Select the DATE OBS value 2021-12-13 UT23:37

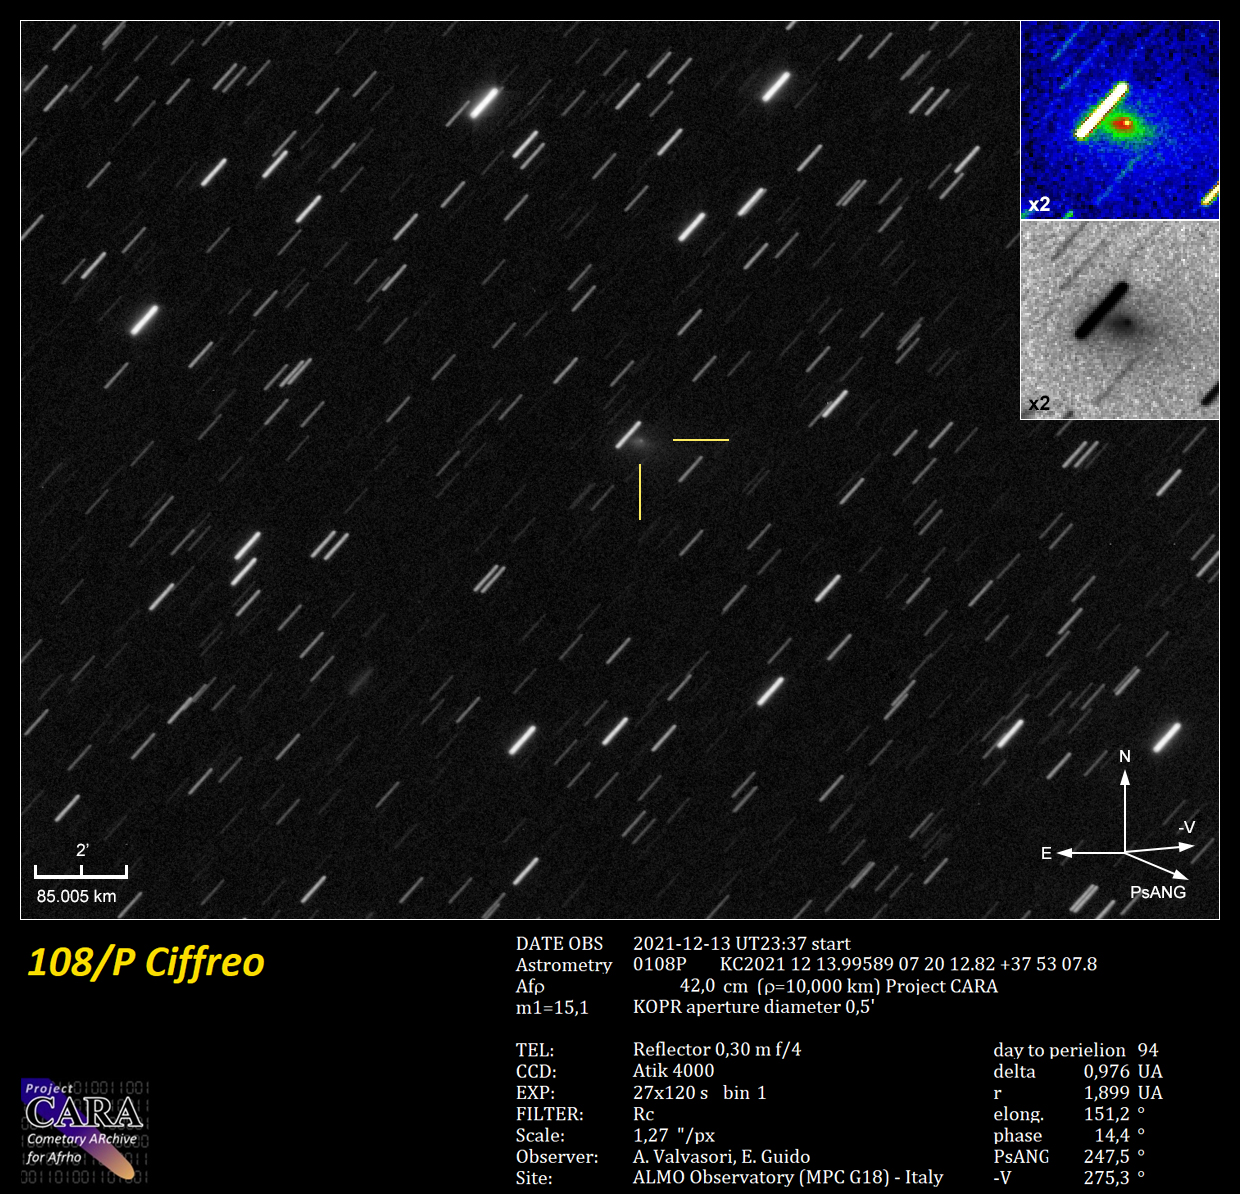tap(741, 943)
